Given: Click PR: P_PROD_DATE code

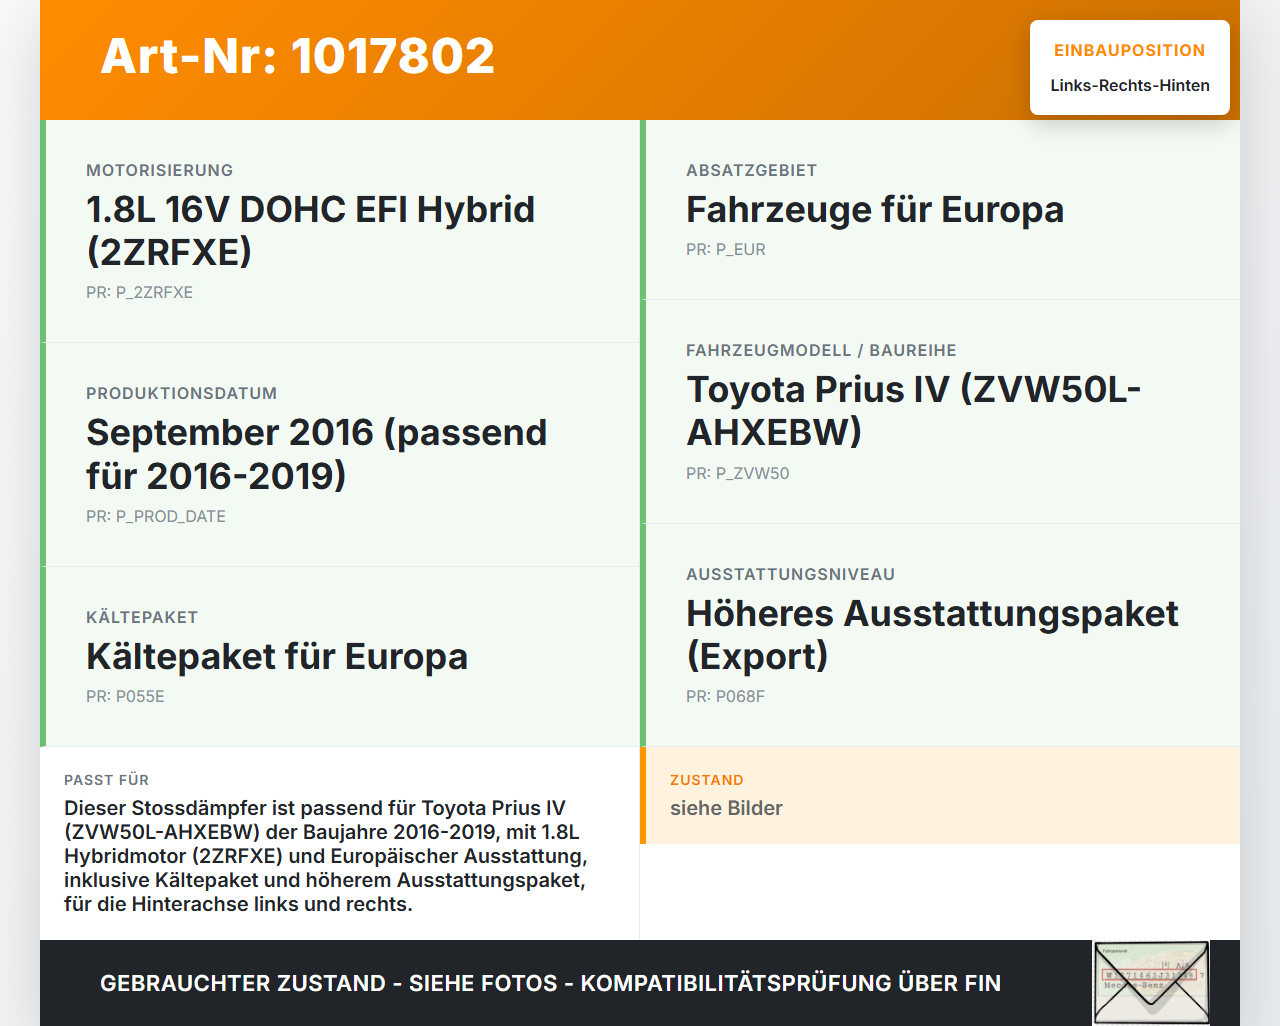Looking at the screenshot, I should click(156, 517).
